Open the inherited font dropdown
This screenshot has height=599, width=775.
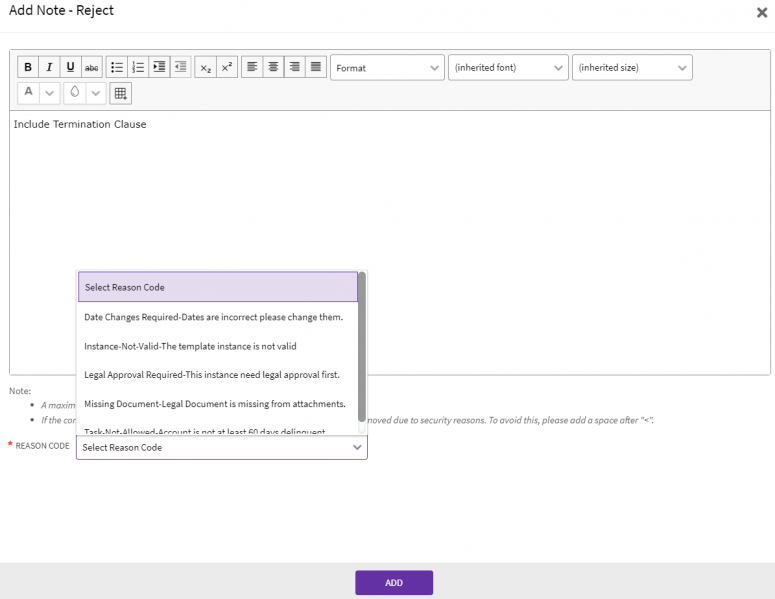point(508,68)
